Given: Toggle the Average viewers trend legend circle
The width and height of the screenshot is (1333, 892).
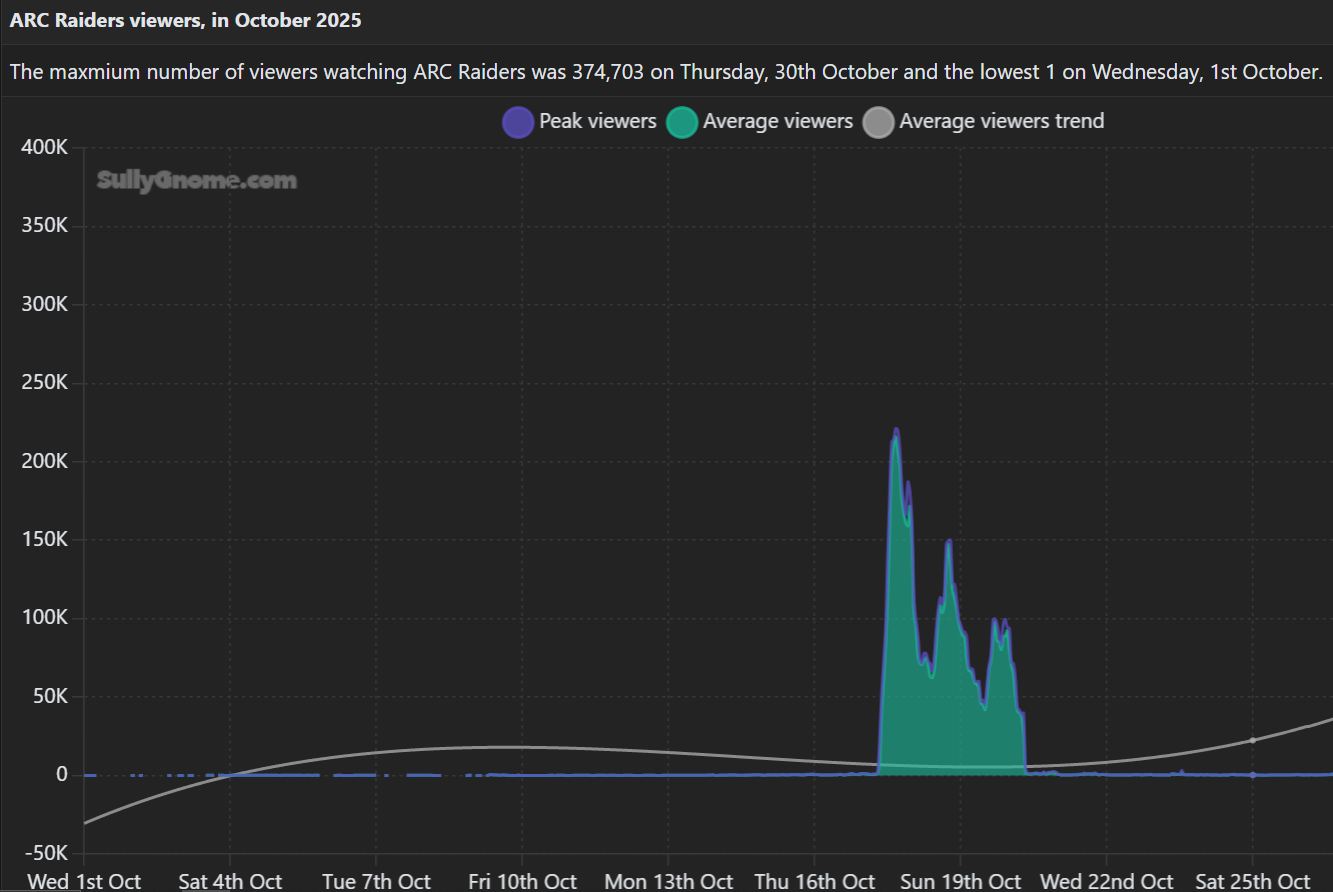Looking at the screenshot, I should click(878, 122).
